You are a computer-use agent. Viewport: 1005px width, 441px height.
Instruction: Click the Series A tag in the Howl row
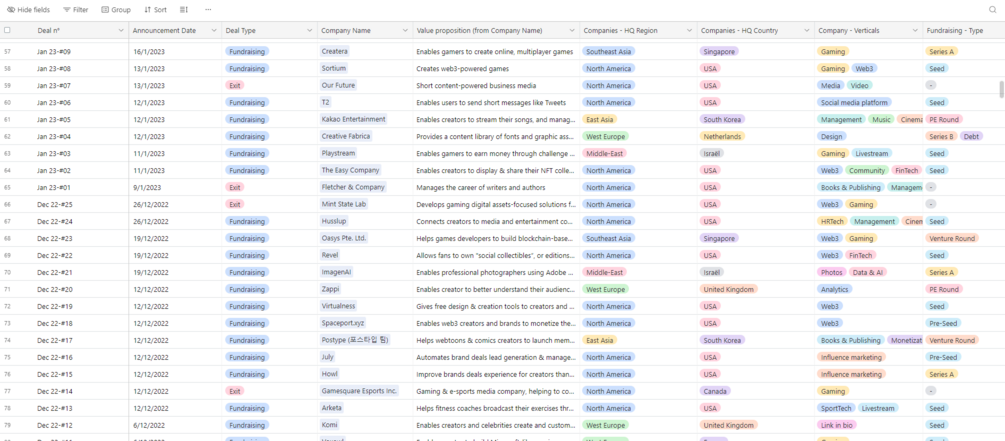click(x=942, y=374)
